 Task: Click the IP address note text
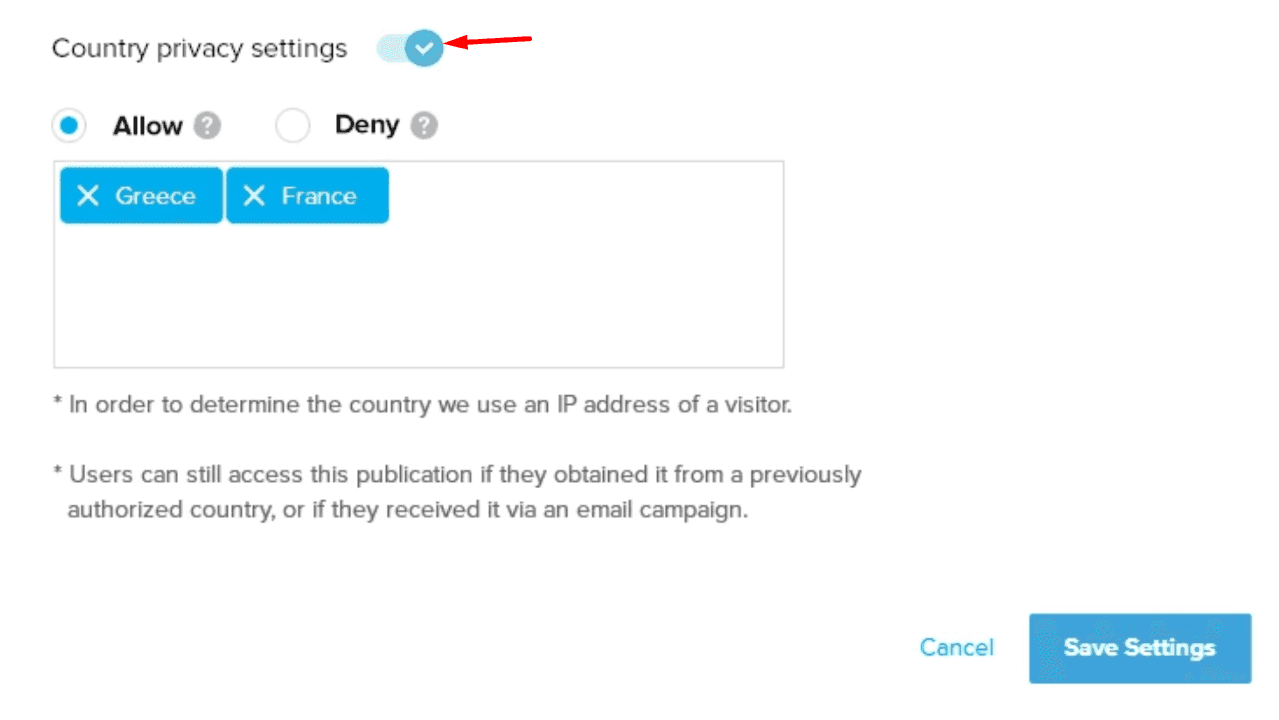(x=422, y=406)
